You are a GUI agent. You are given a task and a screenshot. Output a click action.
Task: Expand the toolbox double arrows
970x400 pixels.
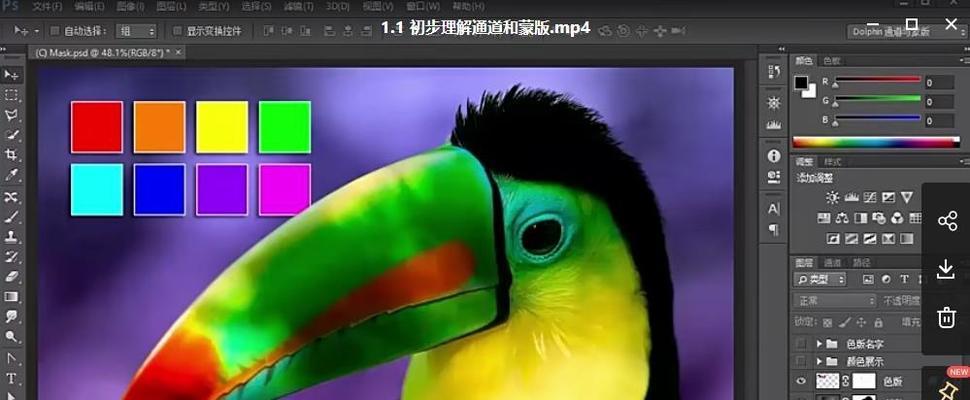(x=4, y=49)
